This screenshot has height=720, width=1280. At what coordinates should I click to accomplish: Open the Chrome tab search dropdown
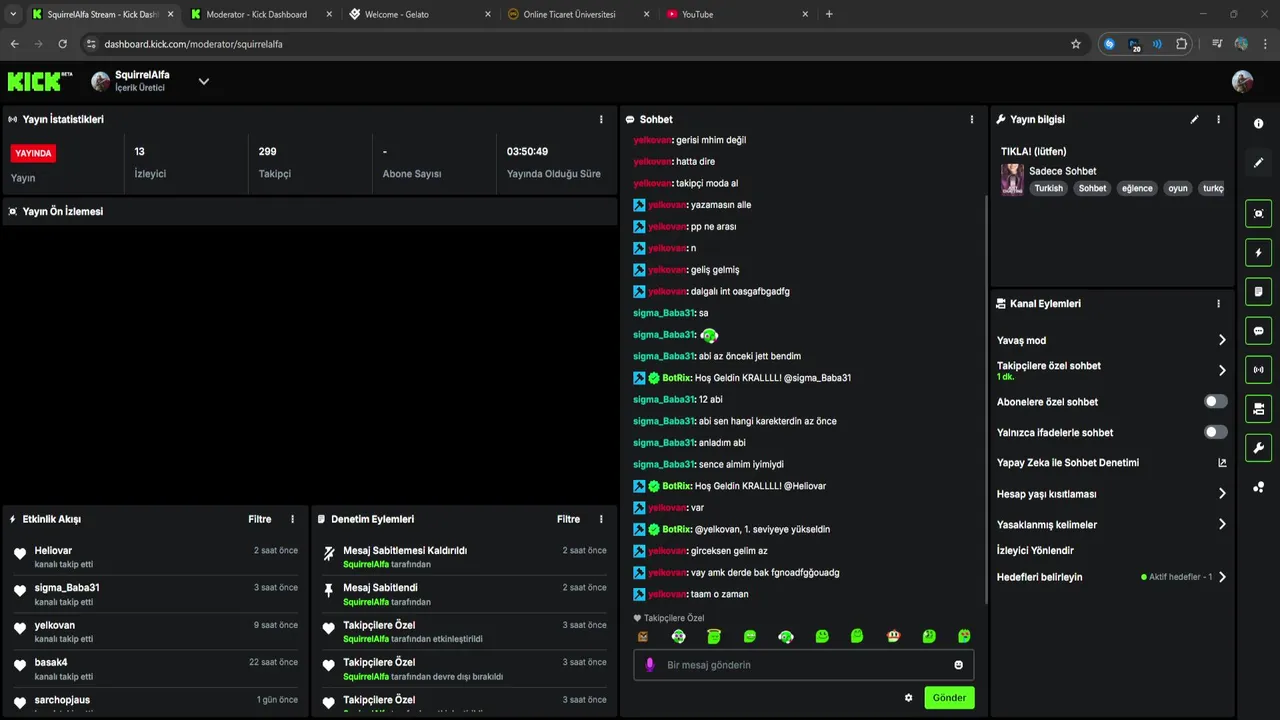[x=13, y=14]
